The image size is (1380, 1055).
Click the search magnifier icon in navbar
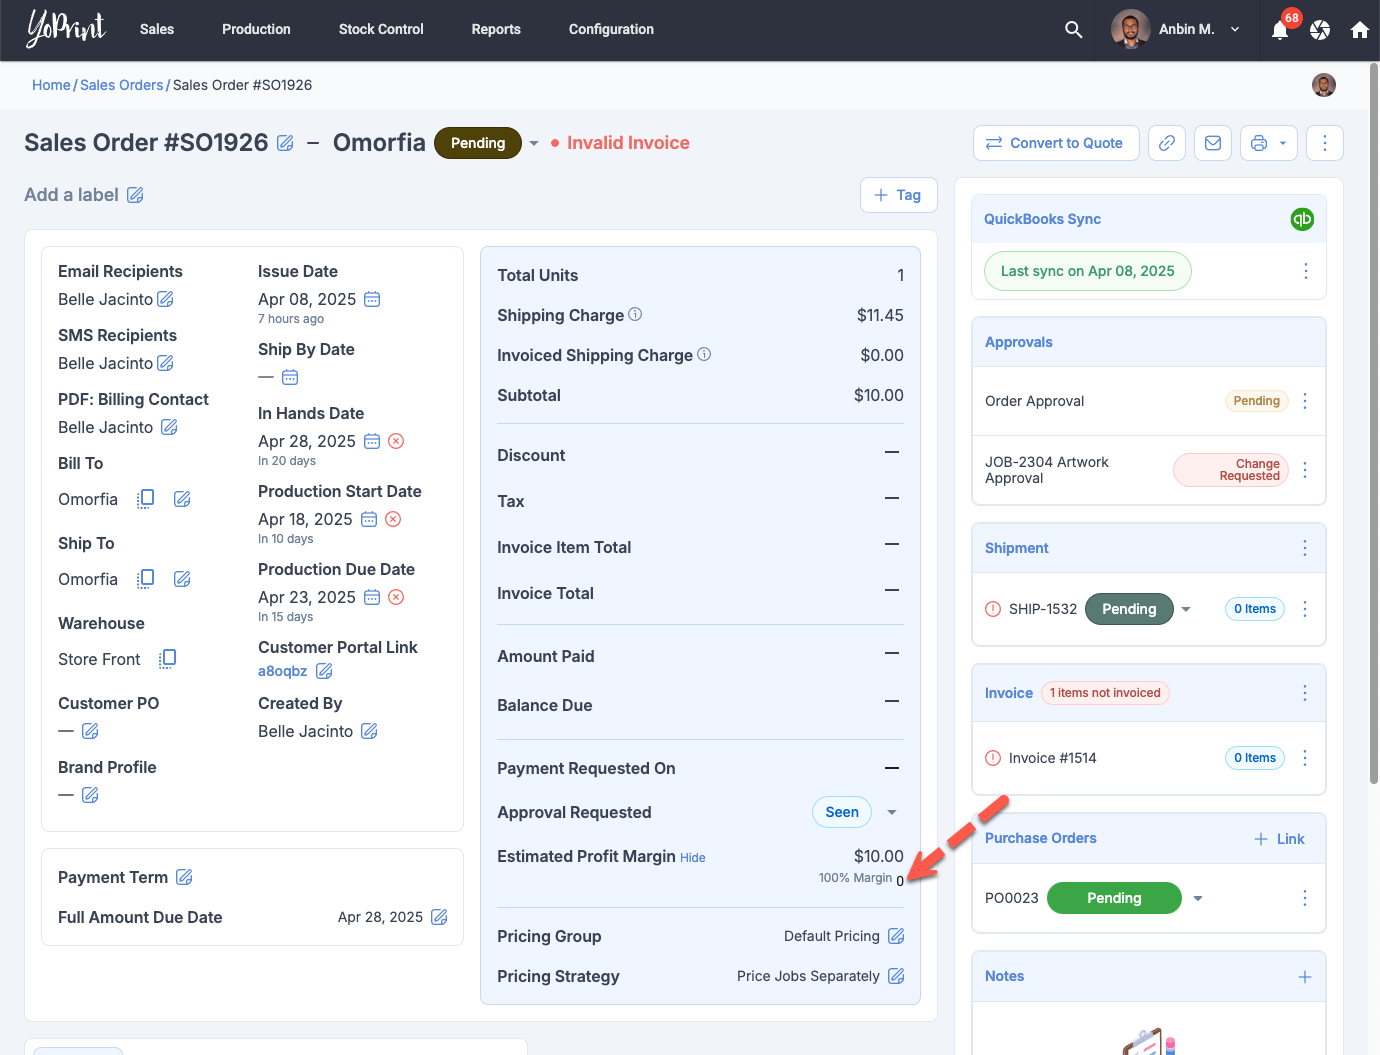(1073, 30)
